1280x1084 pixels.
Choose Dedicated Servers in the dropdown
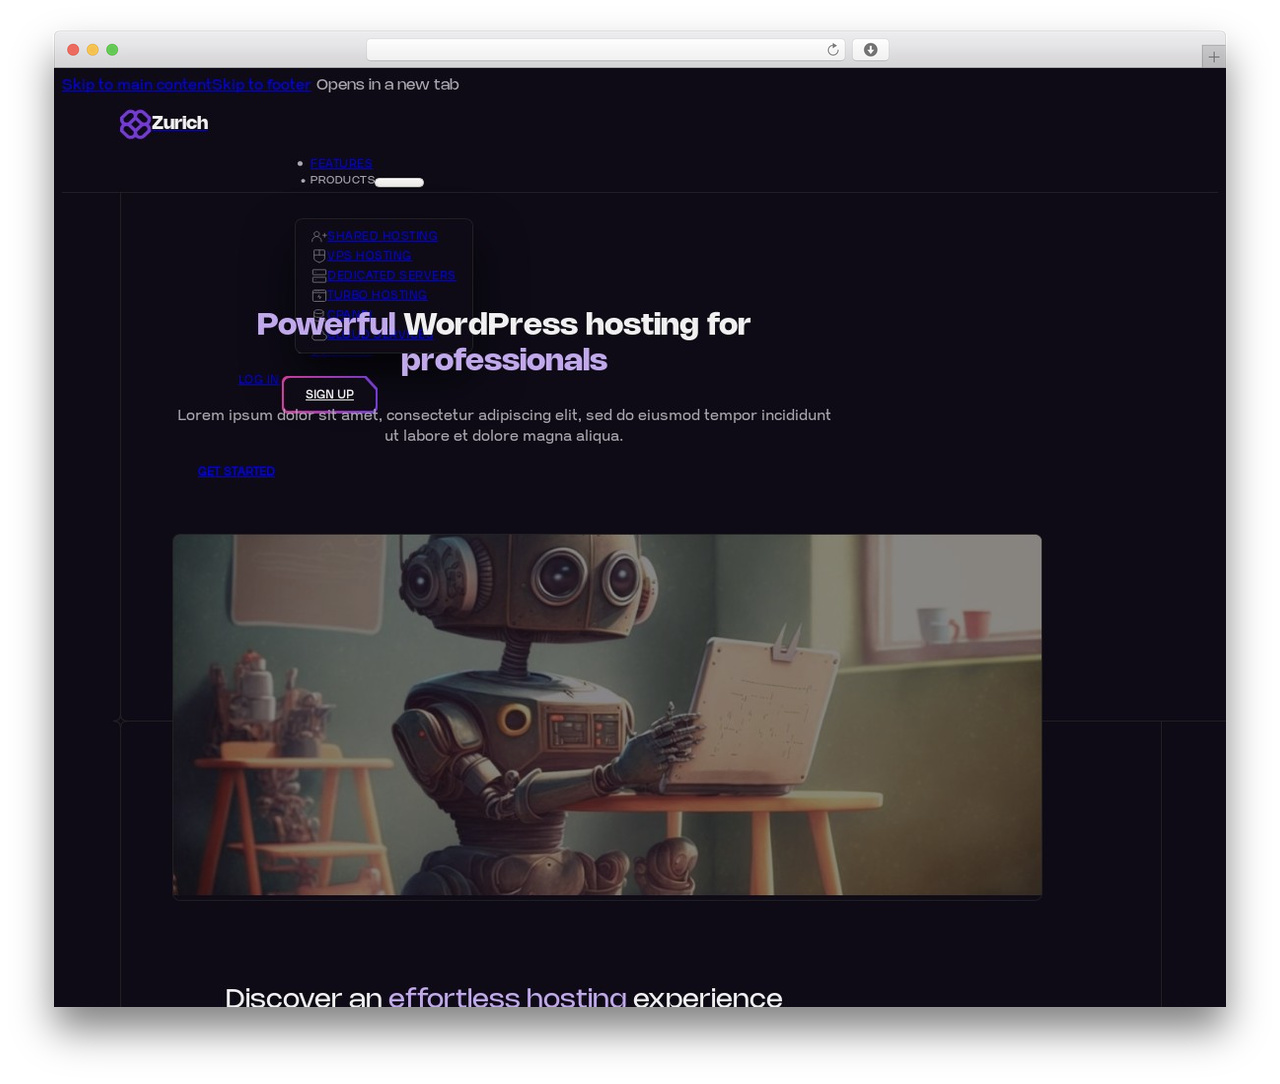pyautogui.click(x=391, y=276)
